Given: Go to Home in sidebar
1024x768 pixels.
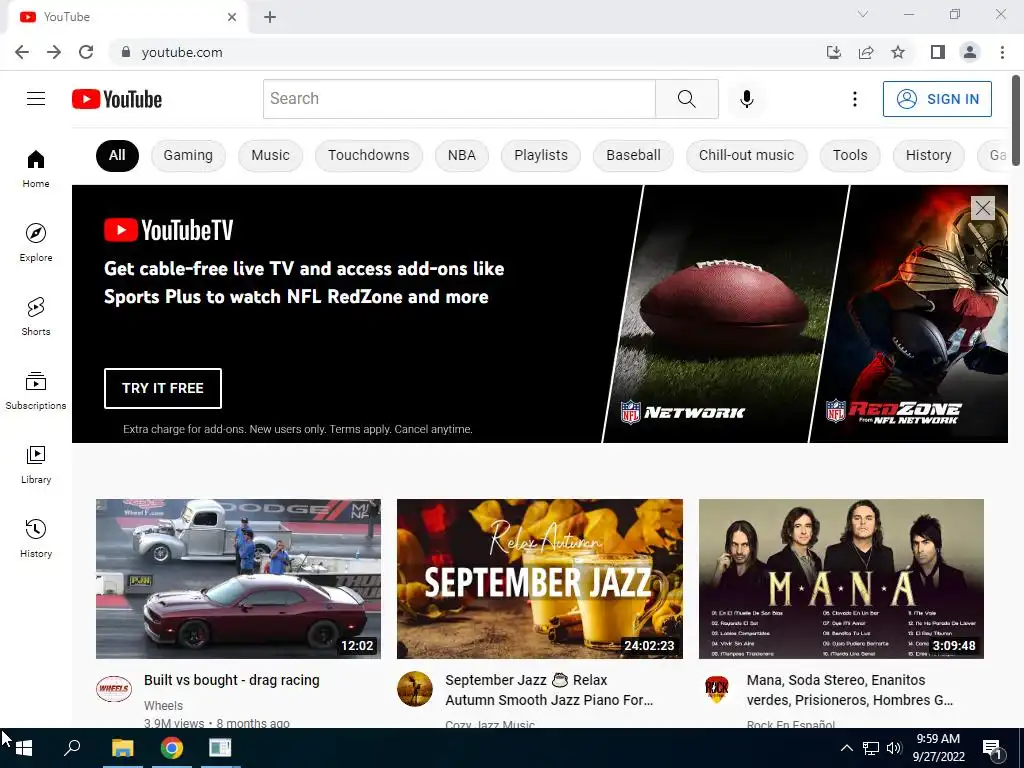Looking at the screenshot, I should pyautogui.click(x=36, y=168).
